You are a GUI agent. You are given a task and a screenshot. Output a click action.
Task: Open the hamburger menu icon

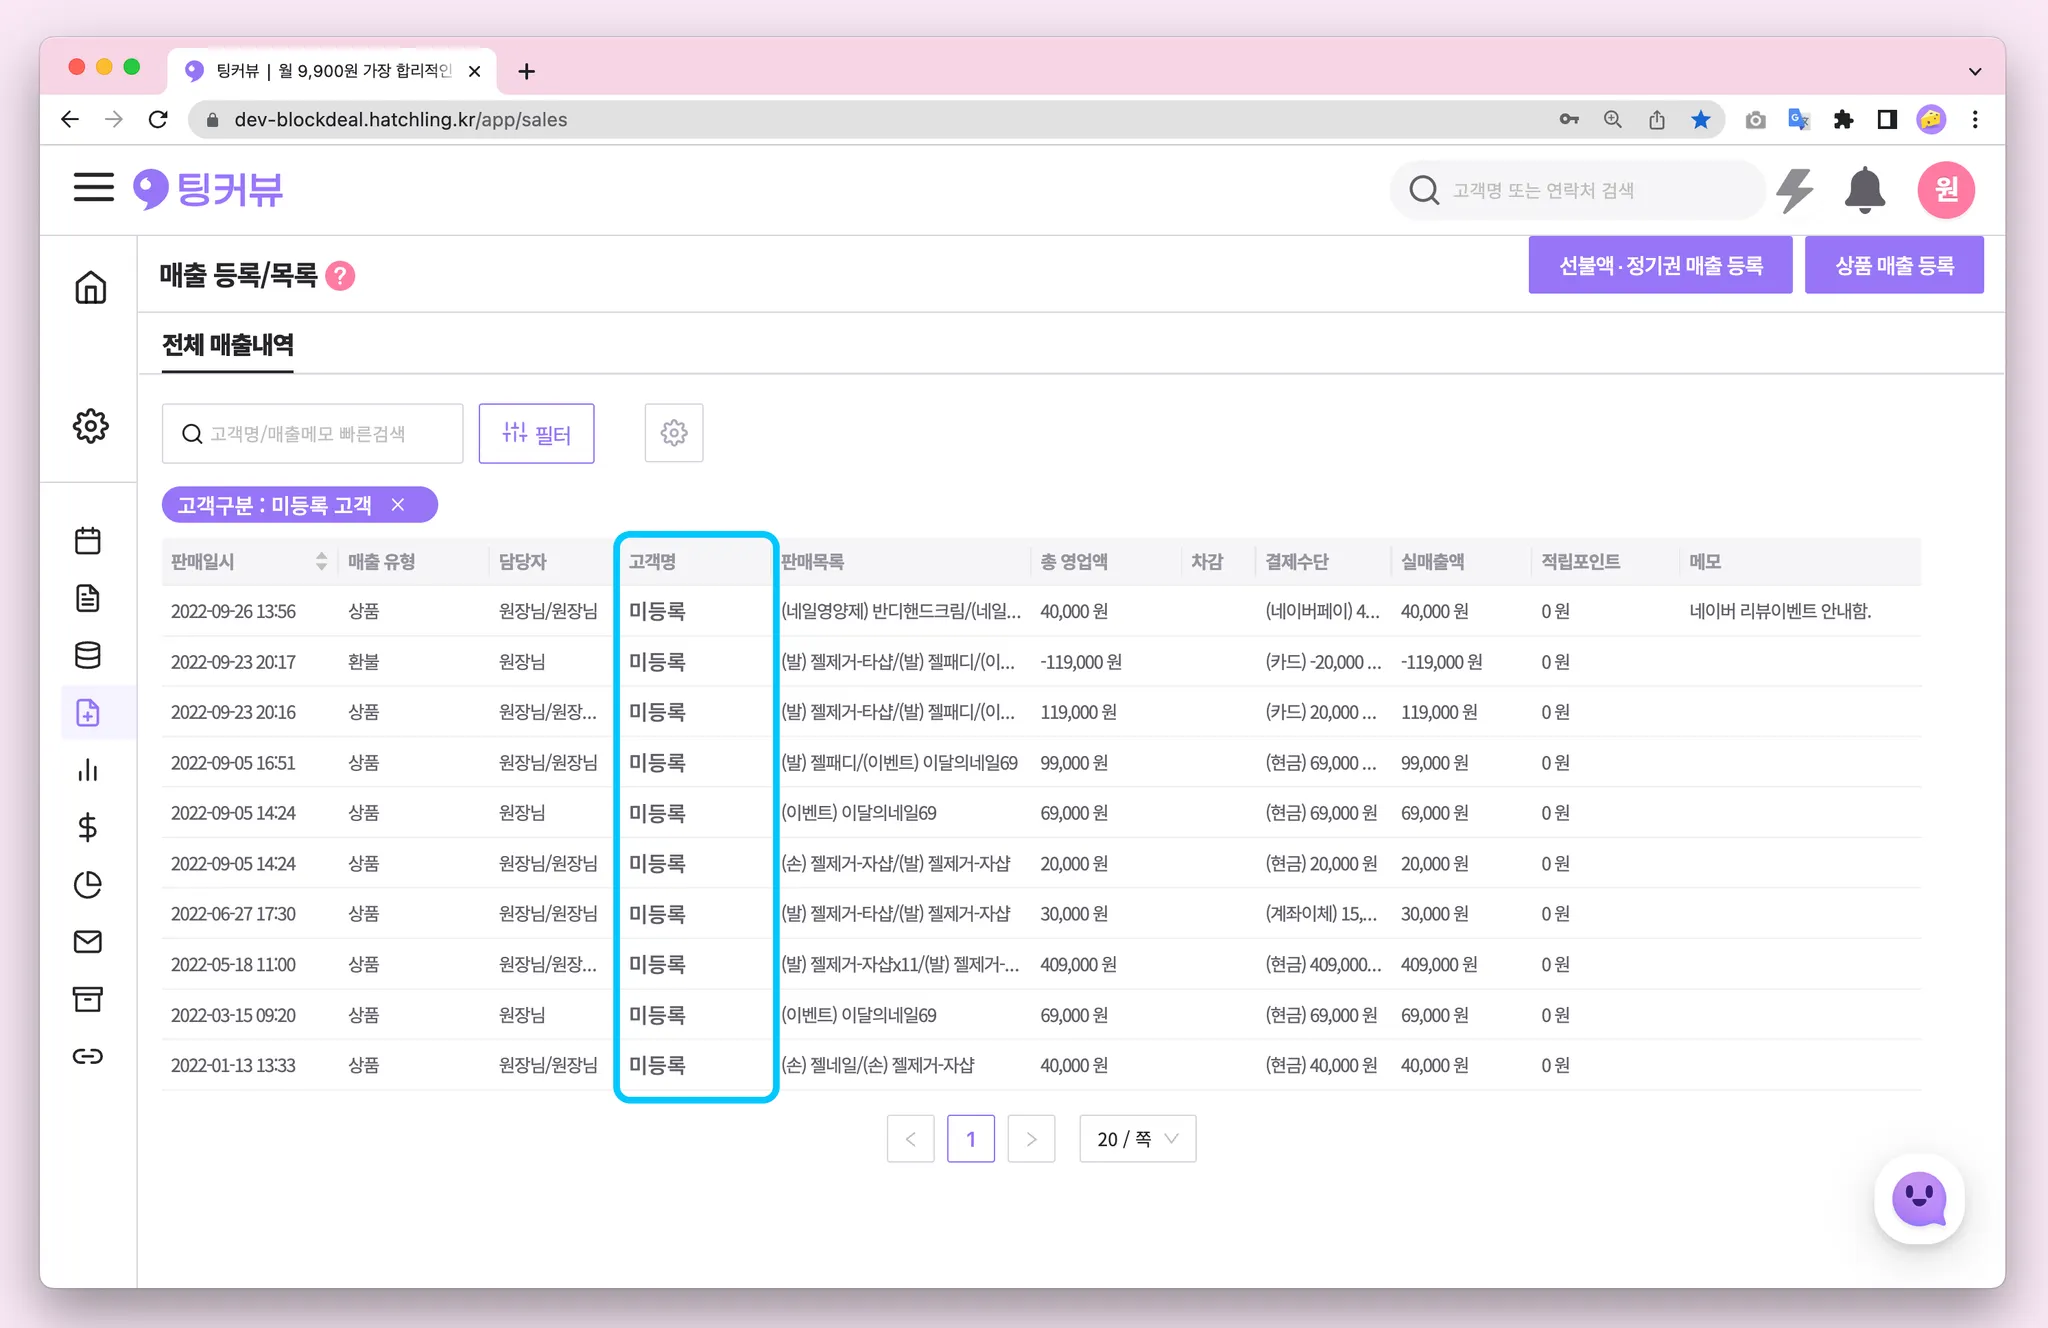point(93,187)
